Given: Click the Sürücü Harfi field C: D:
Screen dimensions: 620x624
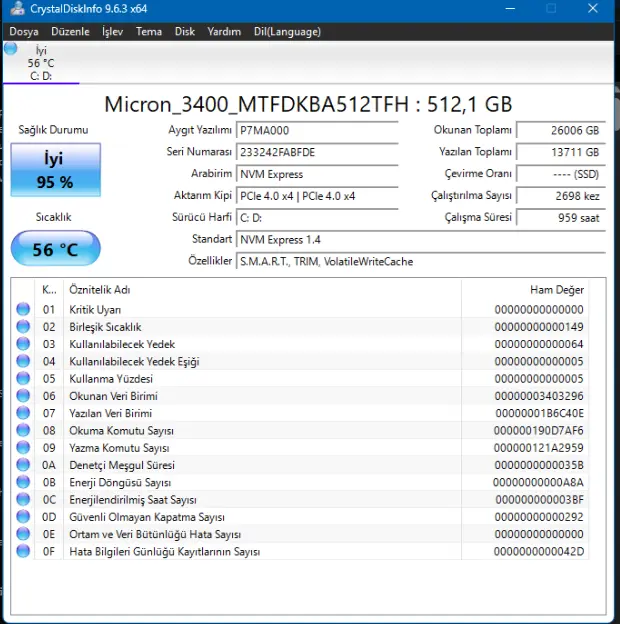Looking at the screenshot, I should click(317, 218).
